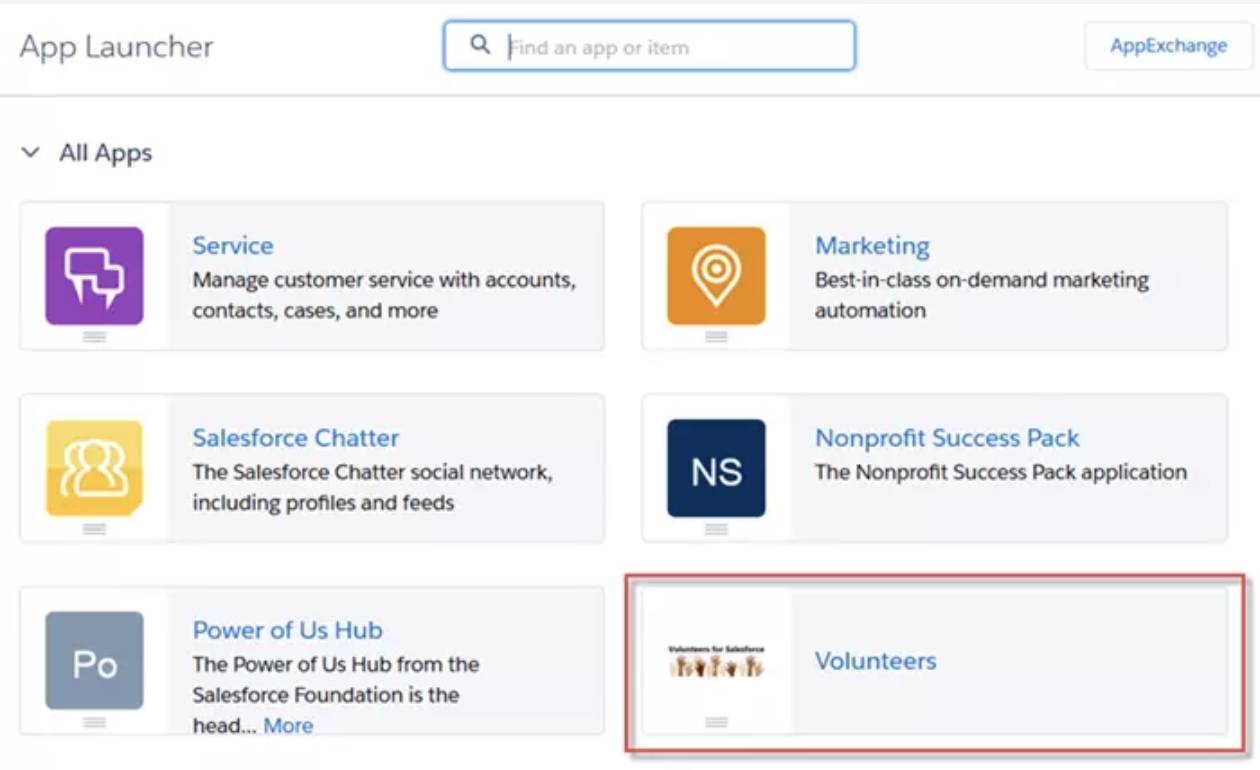Focus the Find an app or item field
The image size is (1260, 770).
pos(649,46)
